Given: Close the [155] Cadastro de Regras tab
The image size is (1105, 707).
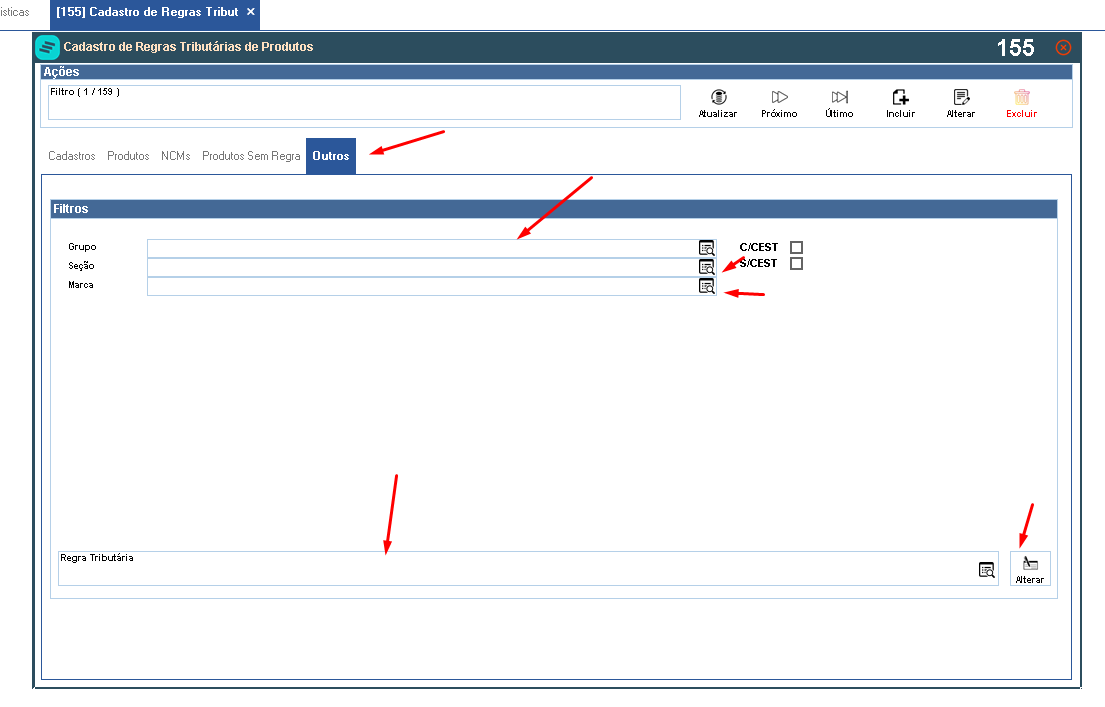Looking at the screenshot, I should (x=250, y=12).
